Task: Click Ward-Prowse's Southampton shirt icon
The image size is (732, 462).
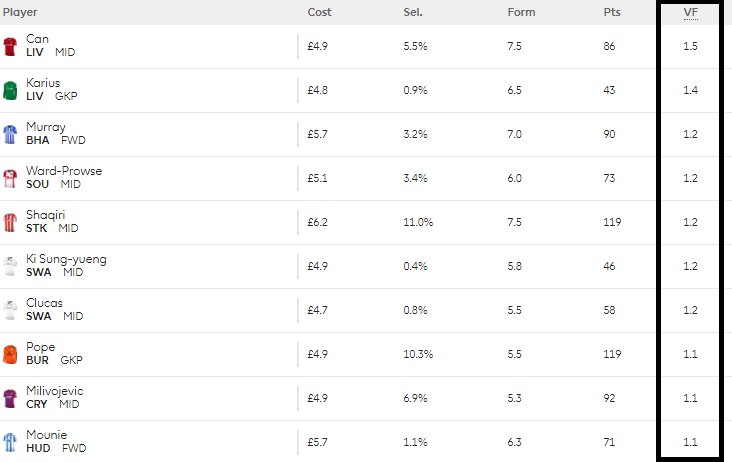Action: click(10, 178)
